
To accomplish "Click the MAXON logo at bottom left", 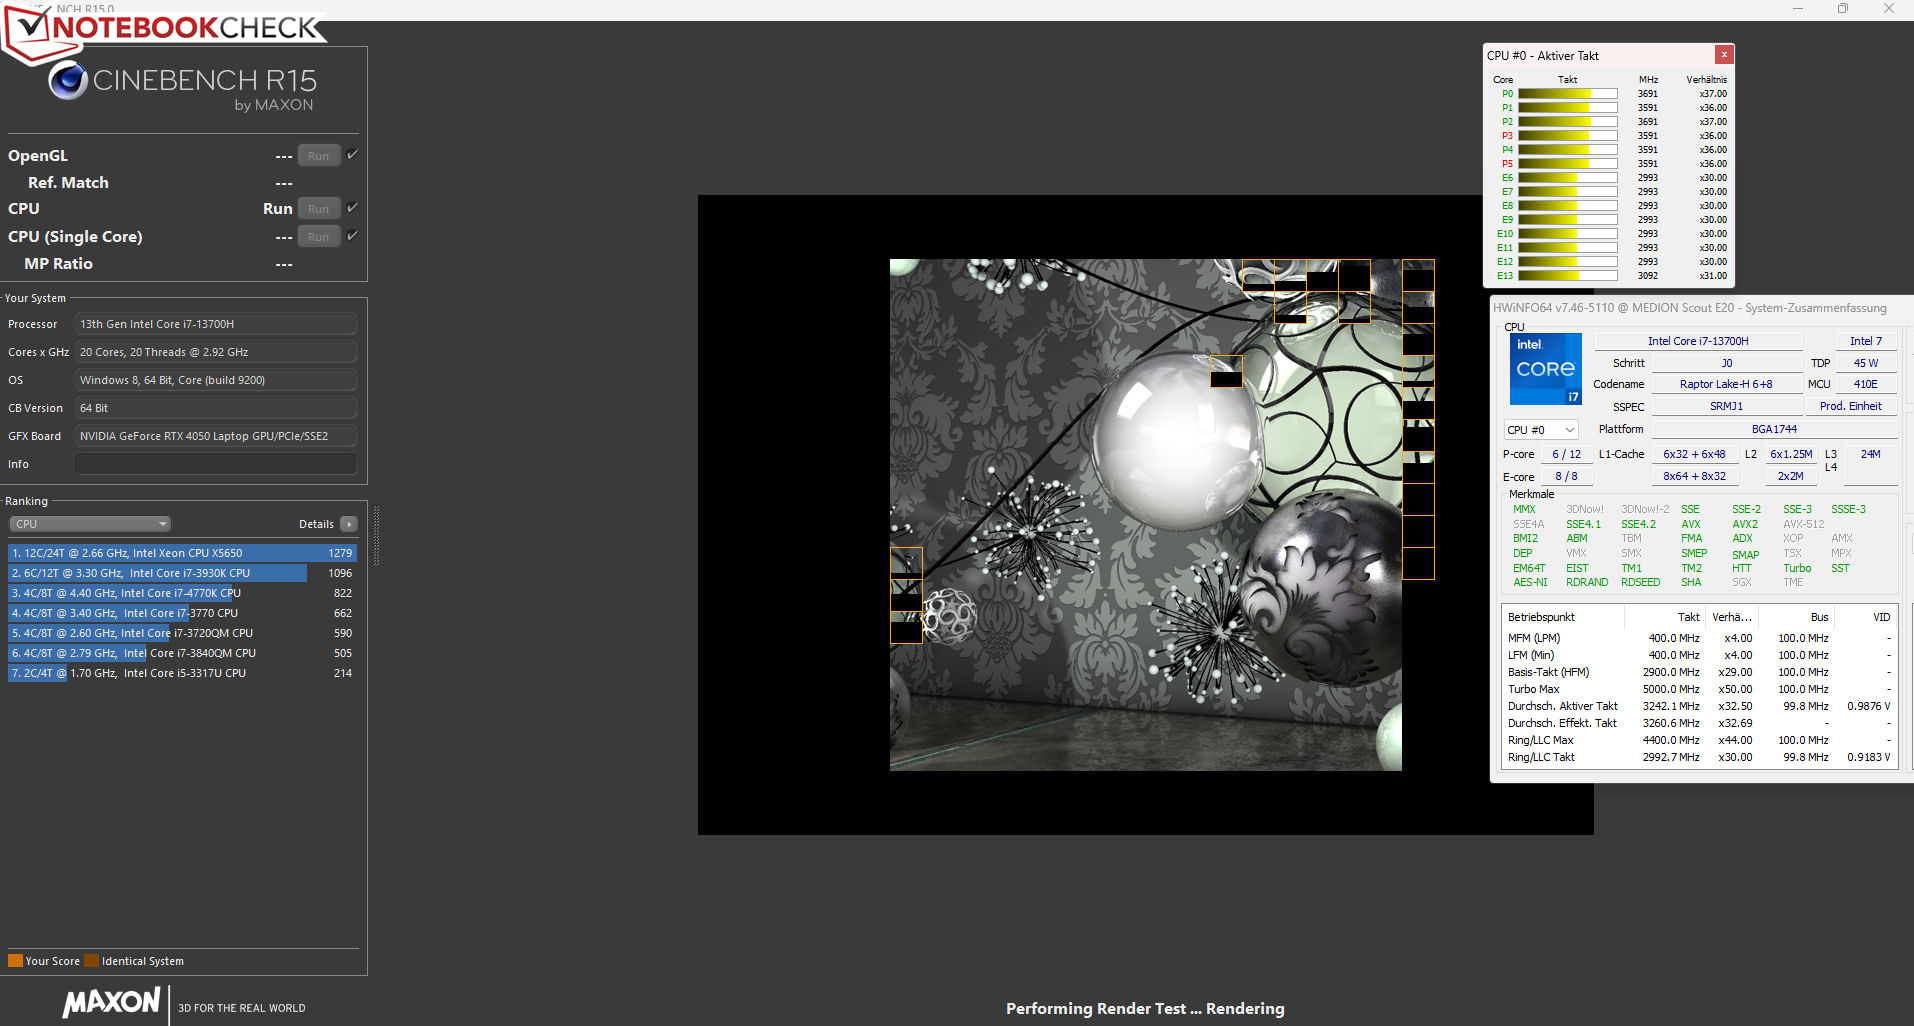I will coord(111,1003).
